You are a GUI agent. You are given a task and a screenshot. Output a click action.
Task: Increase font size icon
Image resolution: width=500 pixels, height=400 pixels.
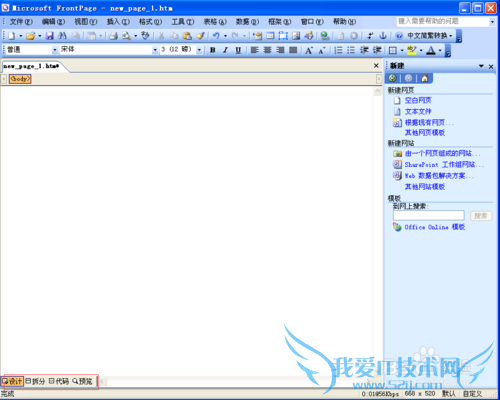(x=309, y=50)
